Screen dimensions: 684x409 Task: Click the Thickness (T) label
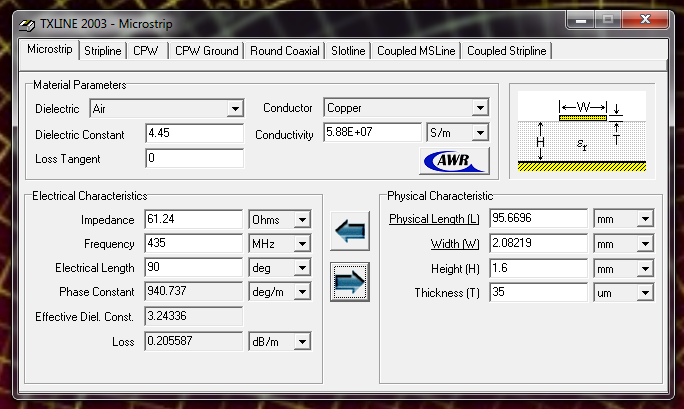click(447, 293)
